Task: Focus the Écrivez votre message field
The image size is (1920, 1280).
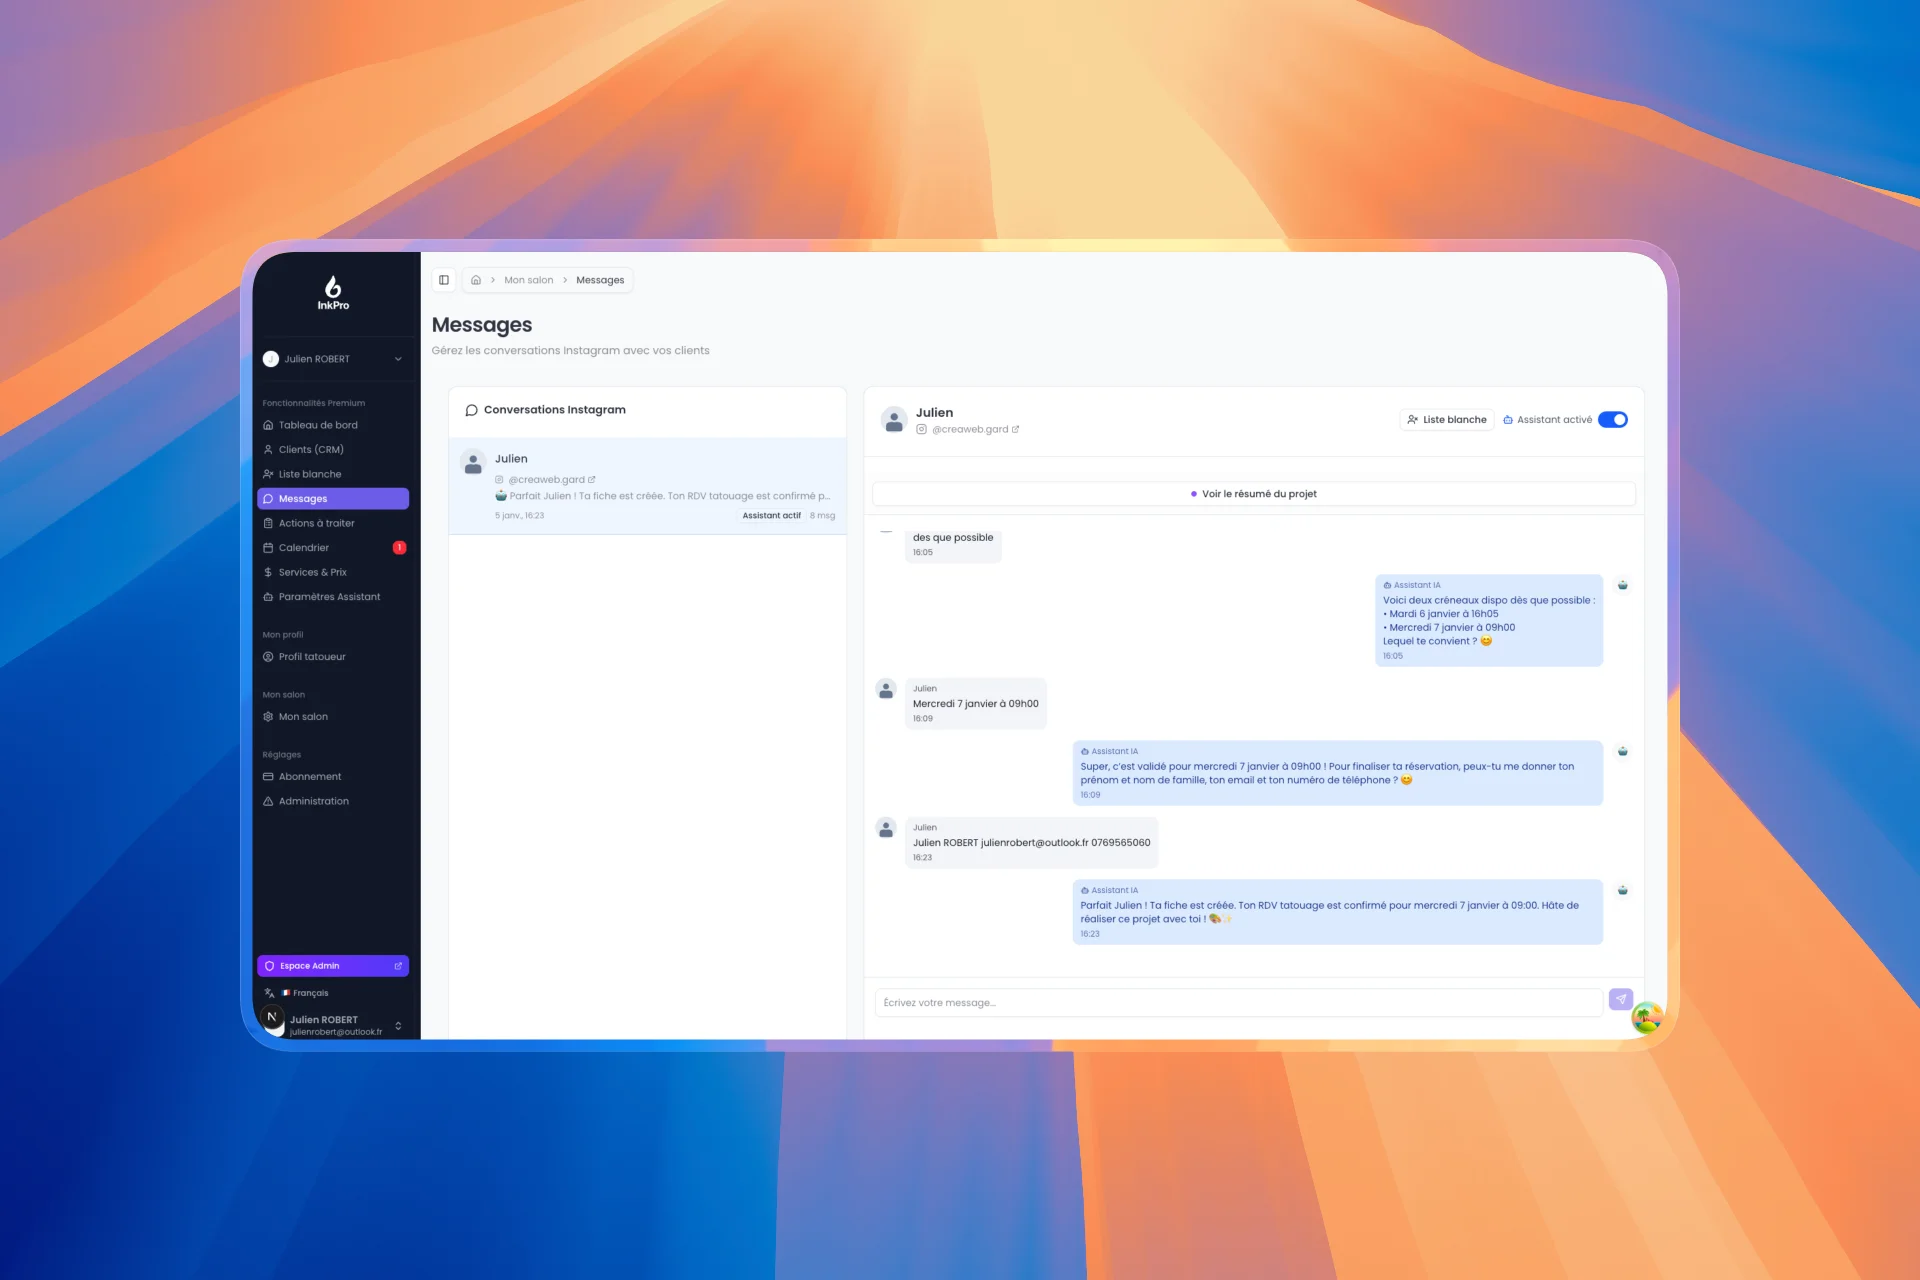Action: [x=1237, y=1003]
